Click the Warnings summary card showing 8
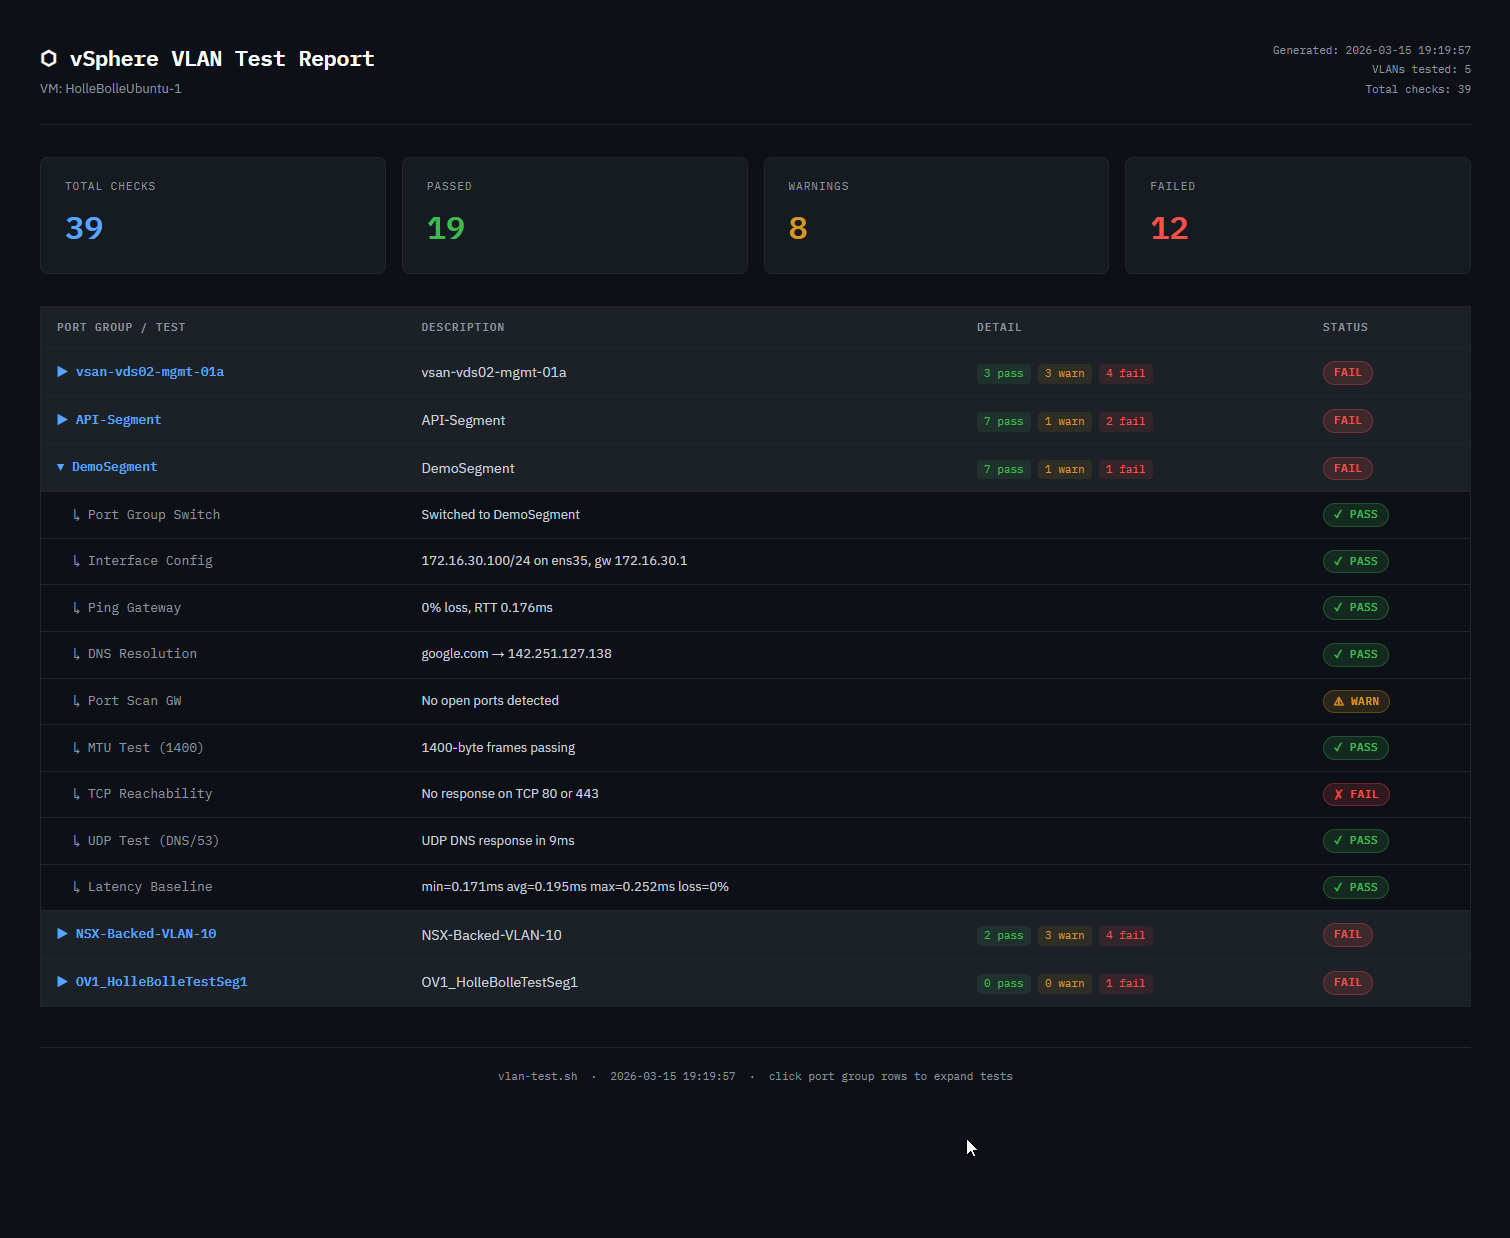1510x1238 pixels. [935, 215]
